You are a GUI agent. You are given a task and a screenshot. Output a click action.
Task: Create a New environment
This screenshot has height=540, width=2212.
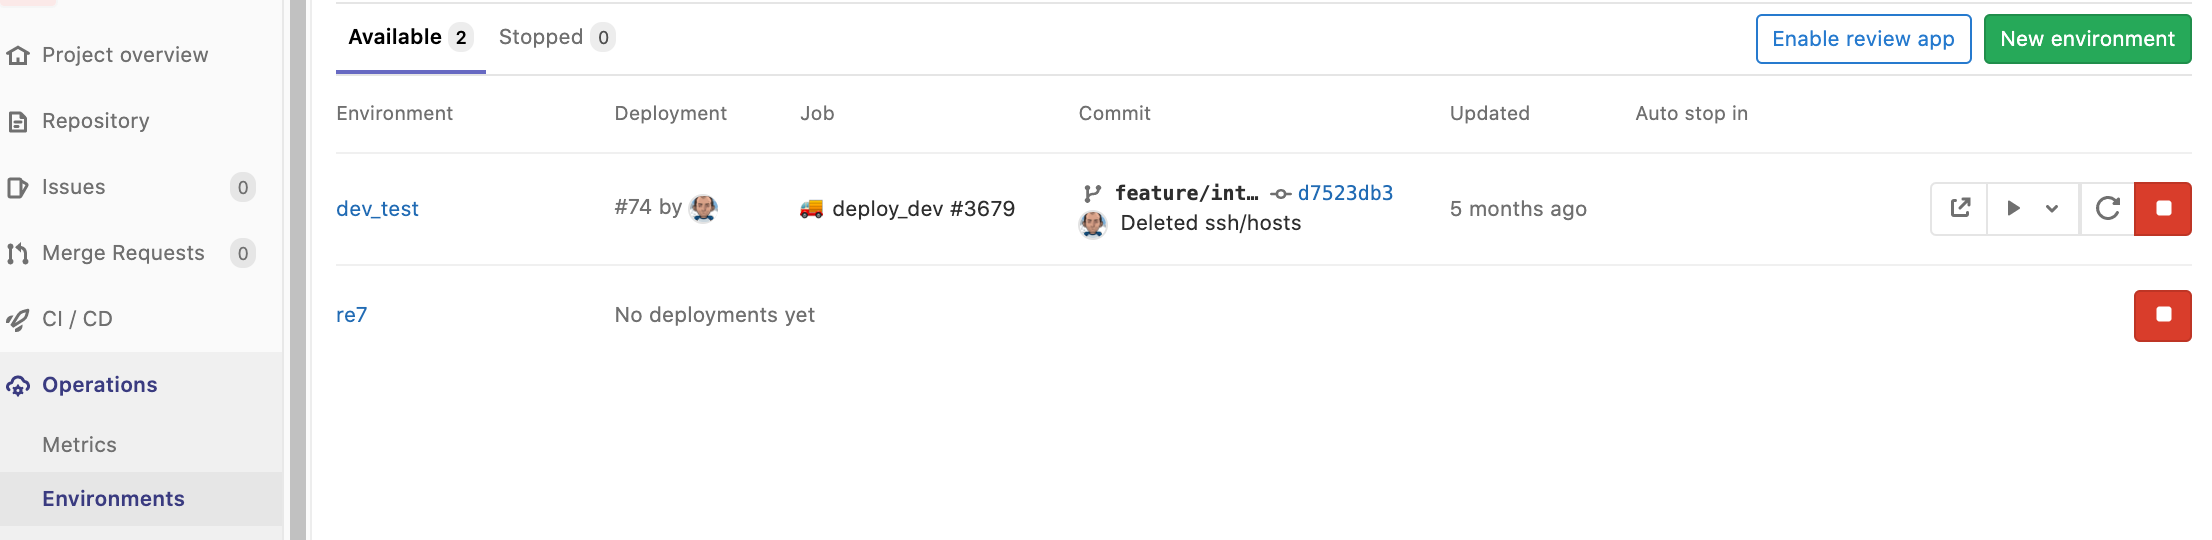2087,39
